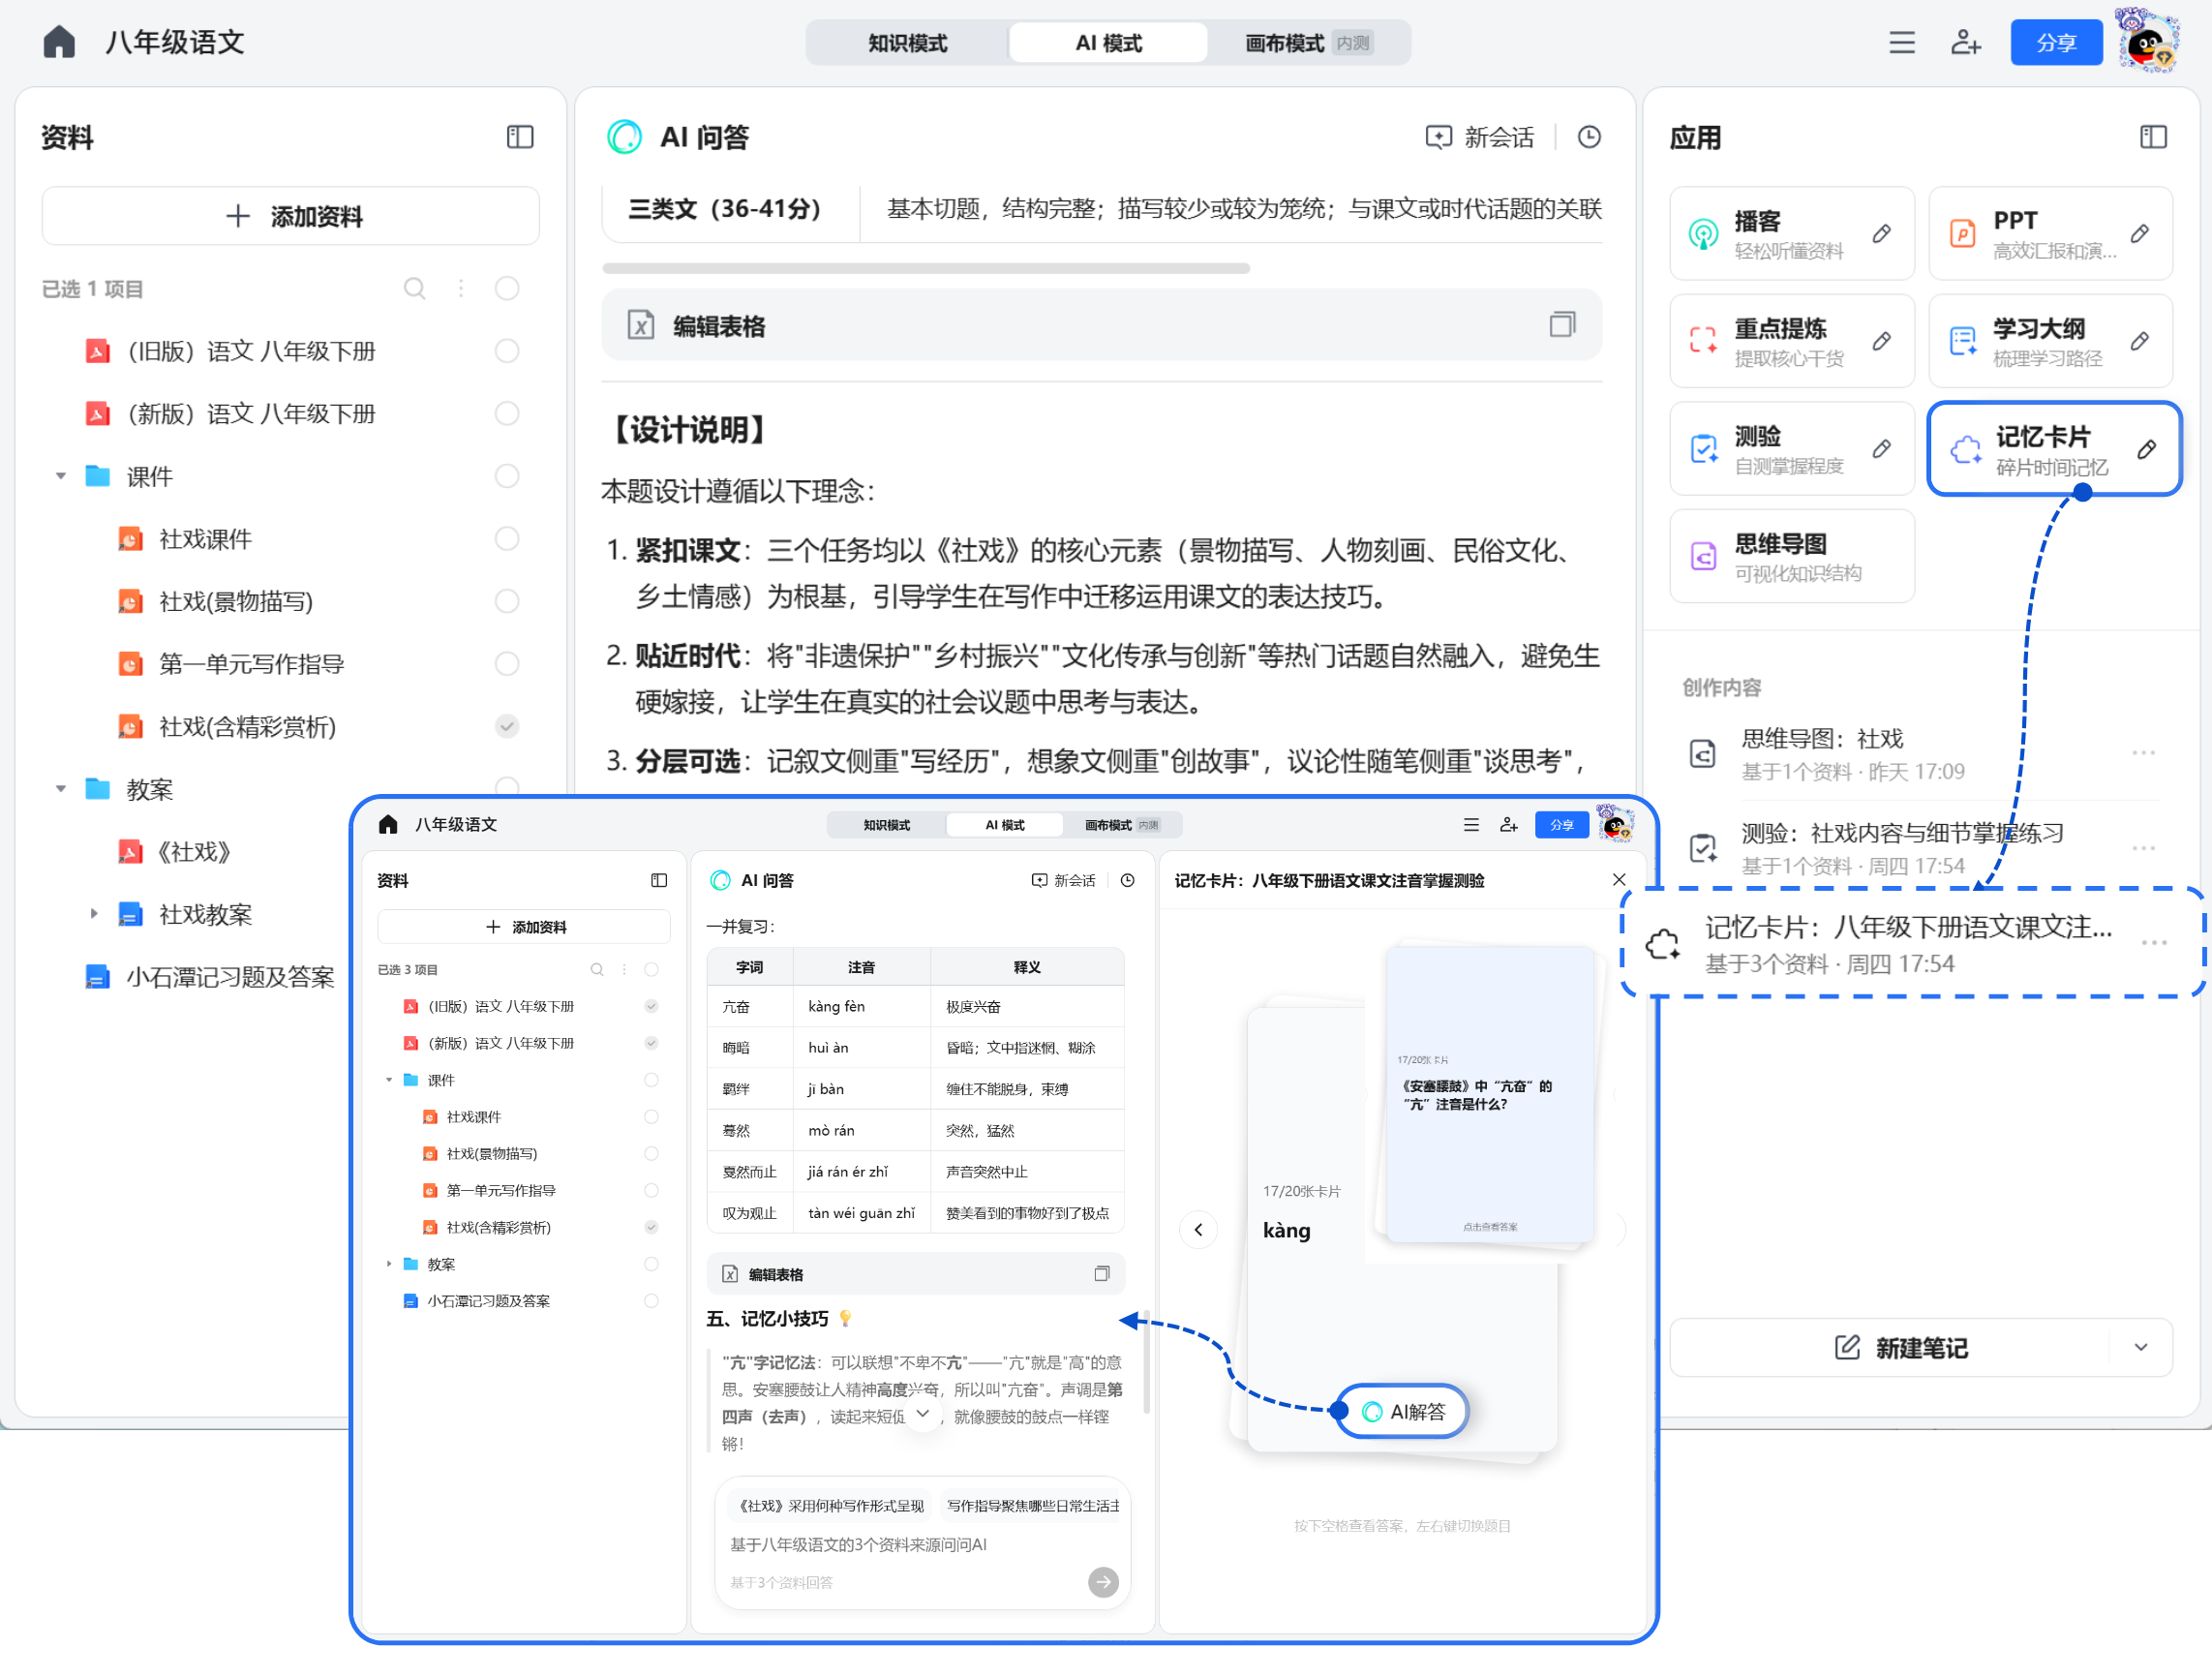Switch to 画布模式 tab
Screen dimensions: 2212x1678
tap(1285, 42)
